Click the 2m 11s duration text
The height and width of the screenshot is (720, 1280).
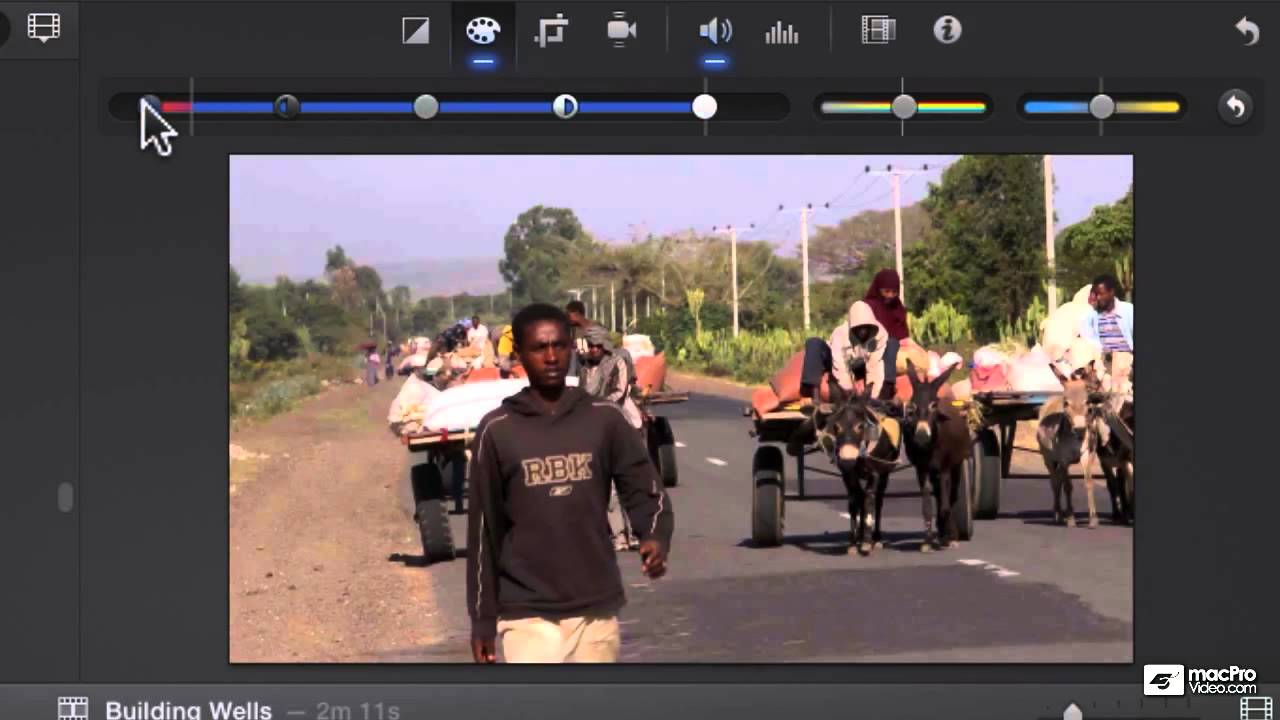358,711
